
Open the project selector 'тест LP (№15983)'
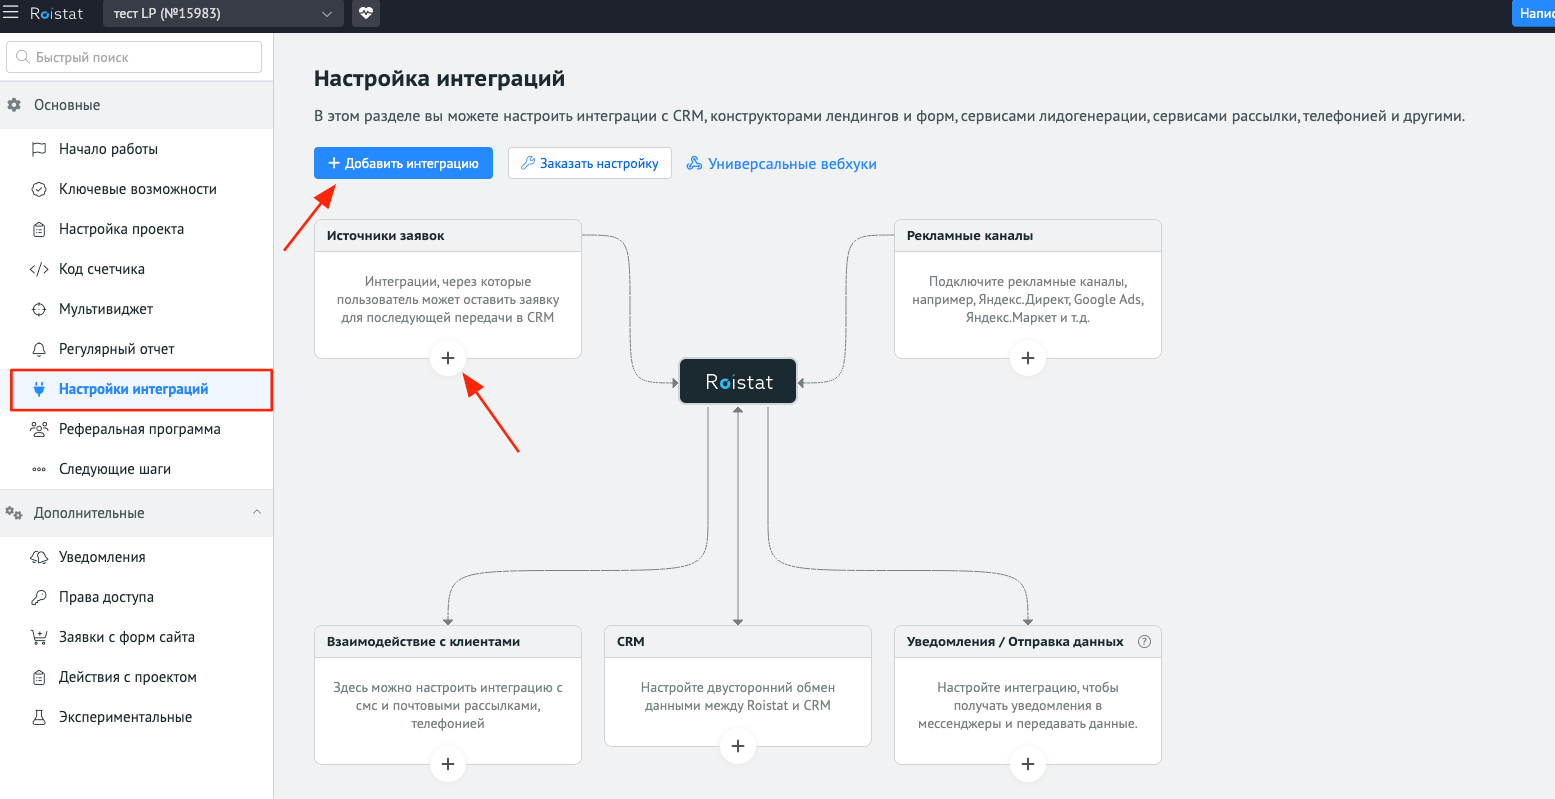(x=223, y=14)
